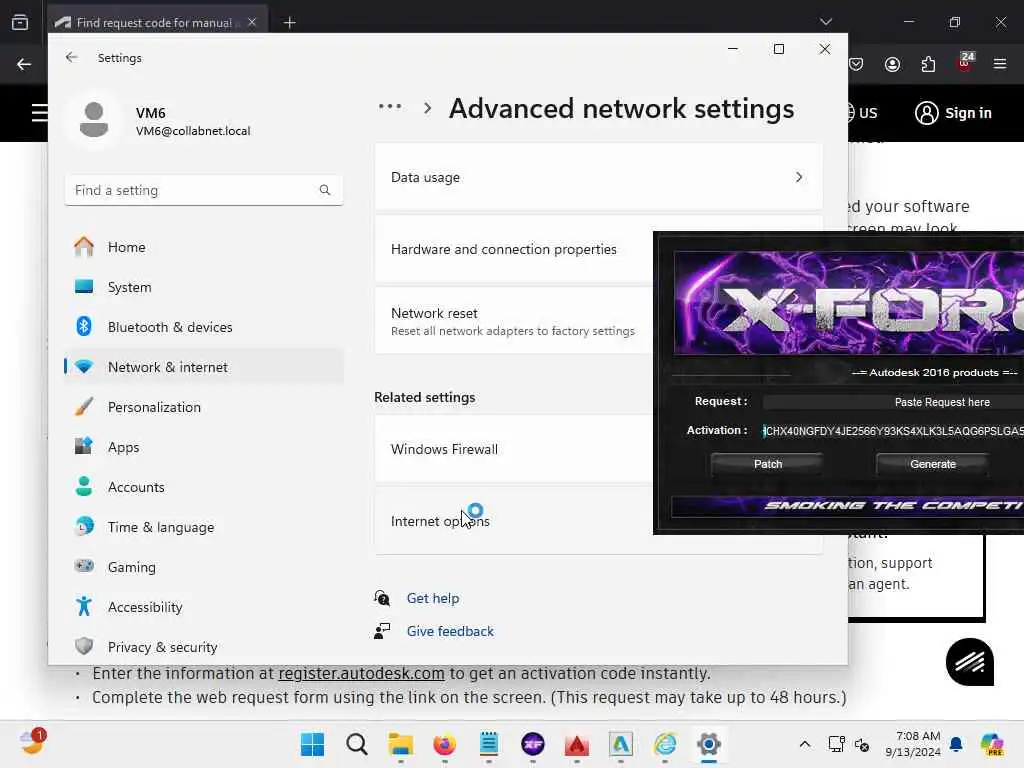
Task: Click Sign in on Autodesk page
Action: 953,113
